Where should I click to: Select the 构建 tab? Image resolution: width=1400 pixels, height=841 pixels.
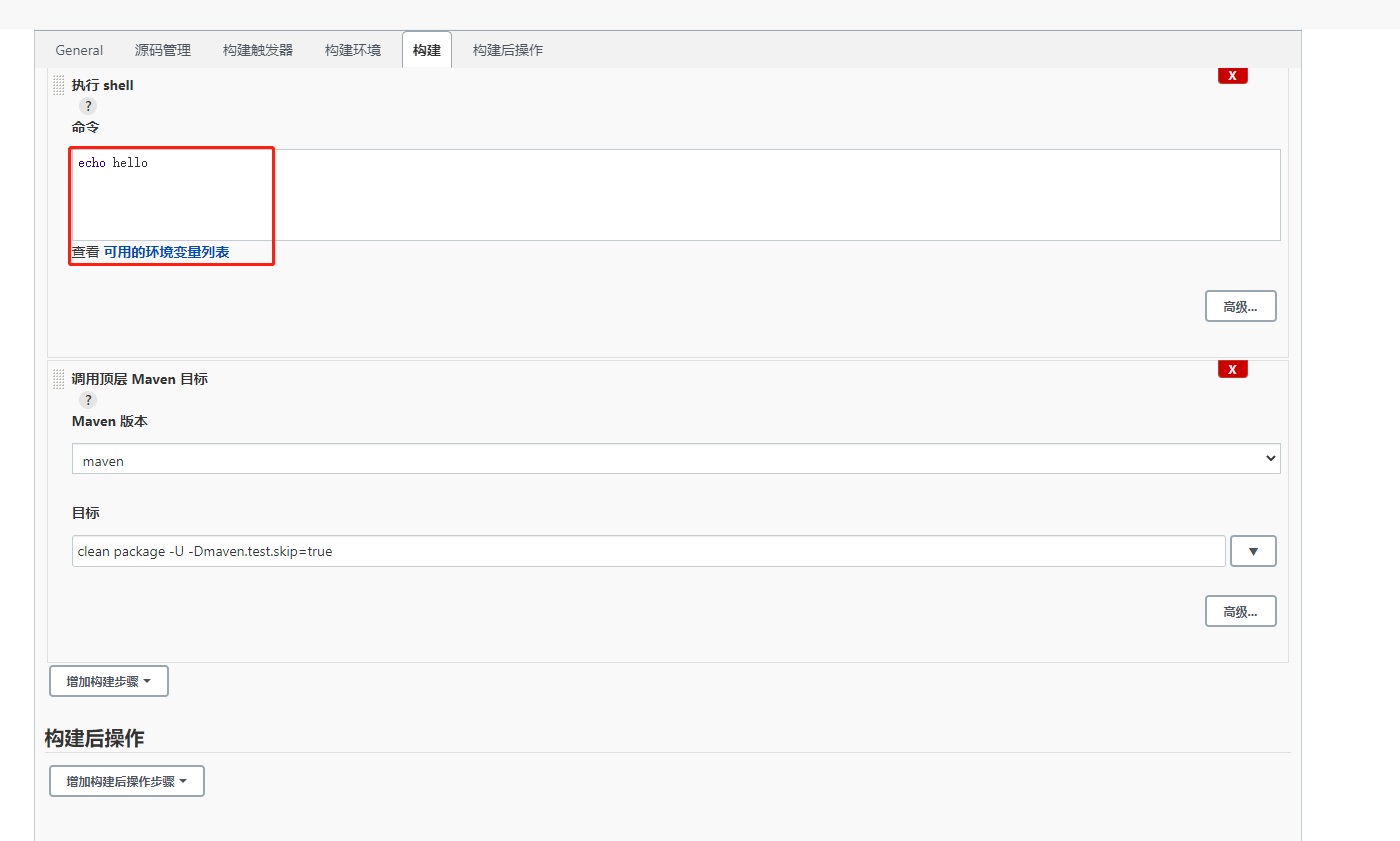(x=427, y=50)
